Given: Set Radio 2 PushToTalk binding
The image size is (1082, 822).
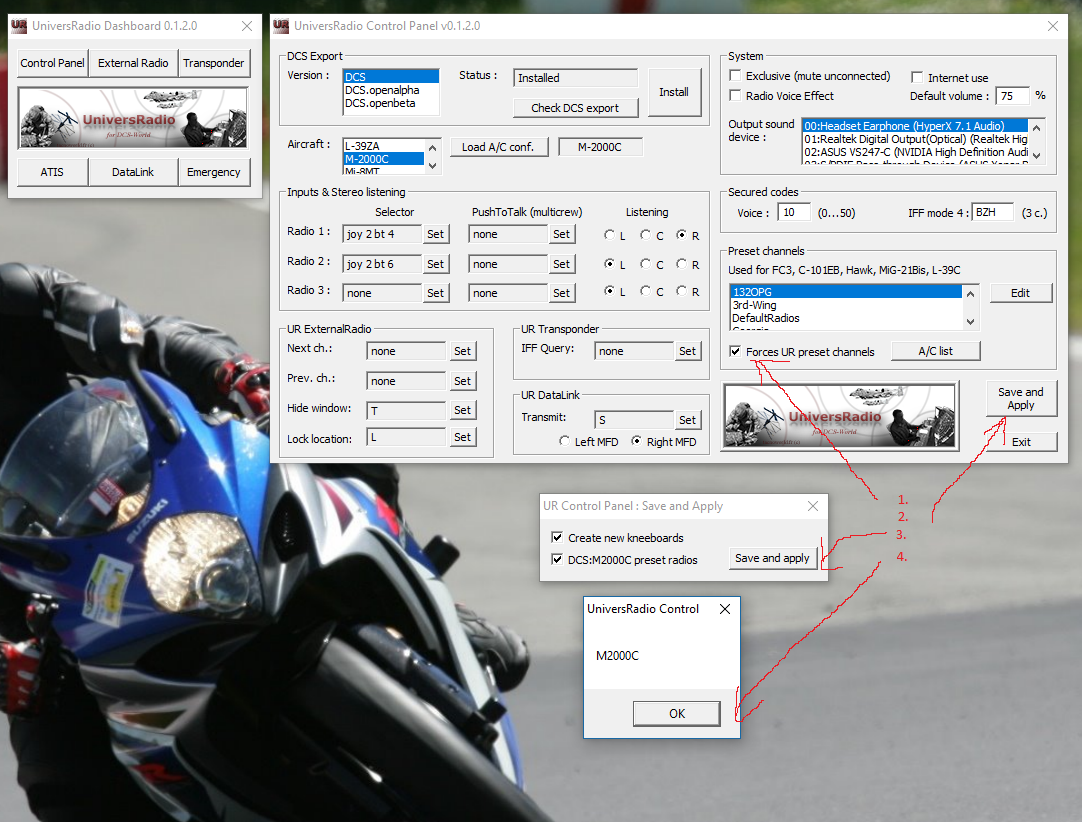Looking at the screenshot, I should click(x=562, y=264).
